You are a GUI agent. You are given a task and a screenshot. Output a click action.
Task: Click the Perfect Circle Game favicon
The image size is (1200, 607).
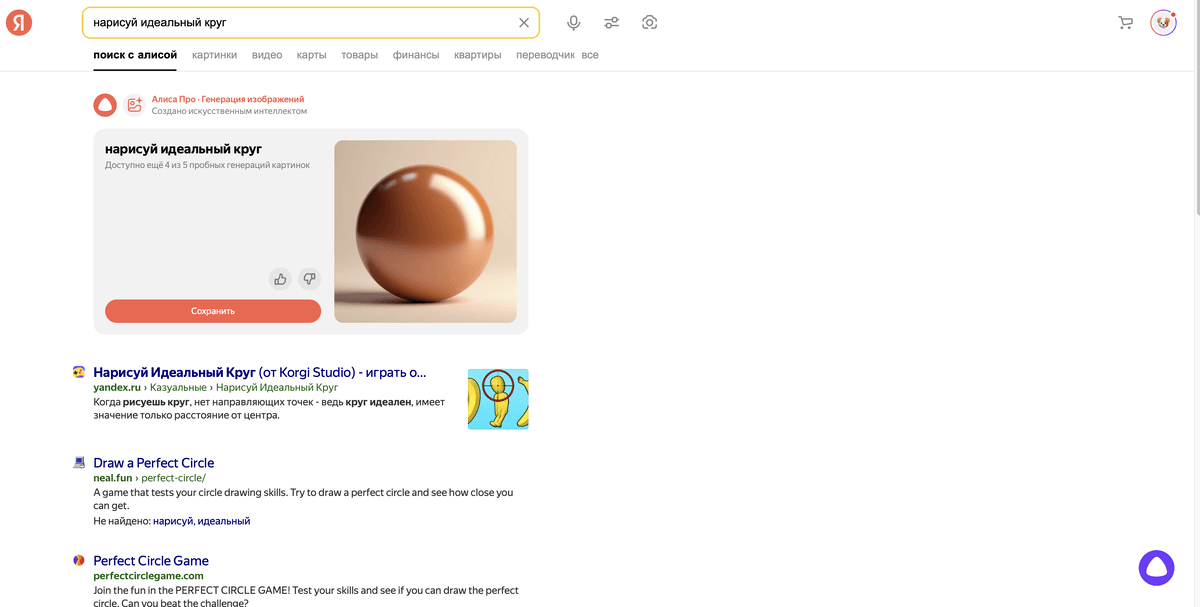[79, 560]
